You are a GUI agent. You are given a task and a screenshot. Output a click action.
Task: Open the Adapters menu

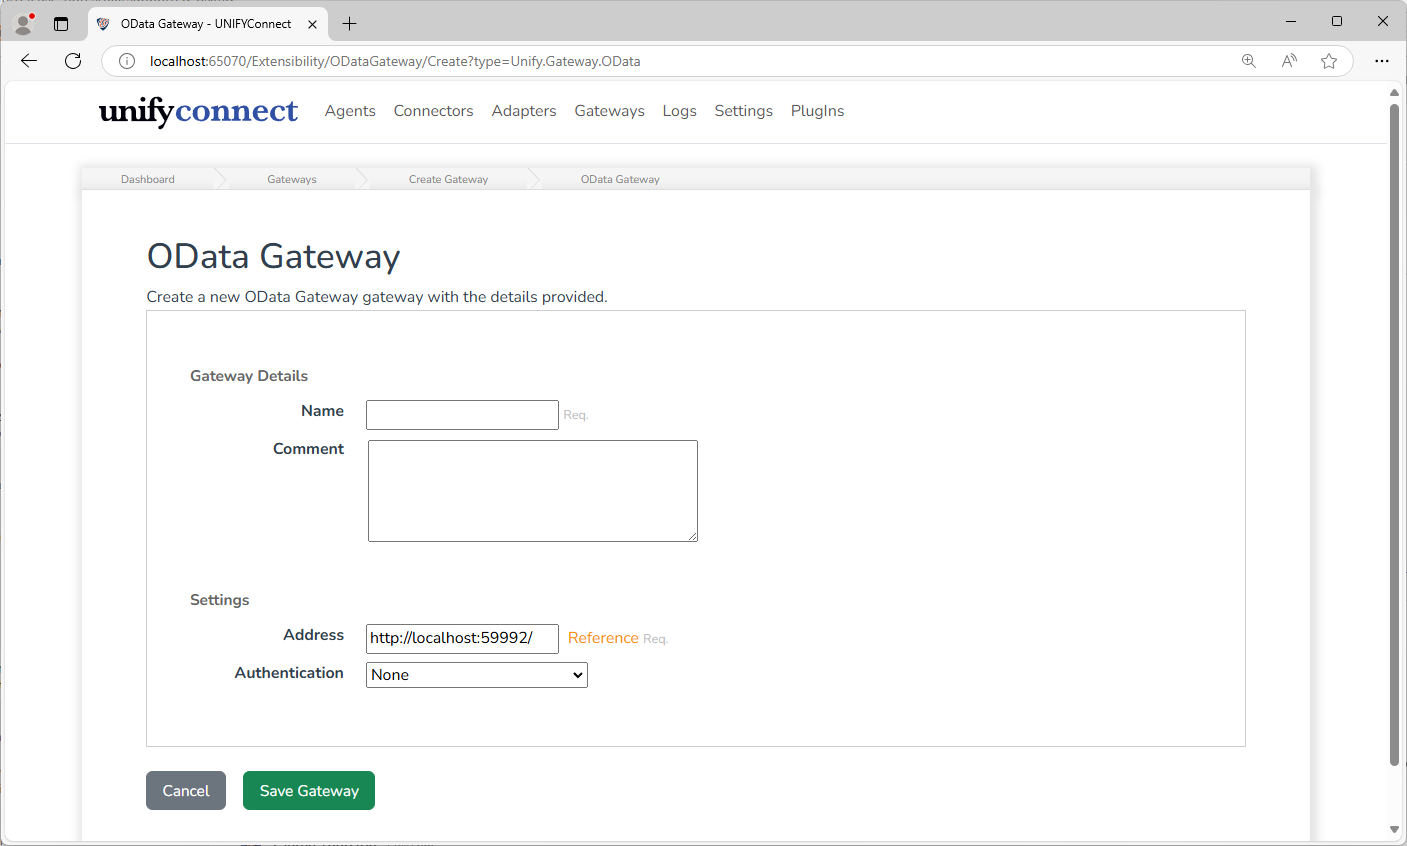click(524, 111)
